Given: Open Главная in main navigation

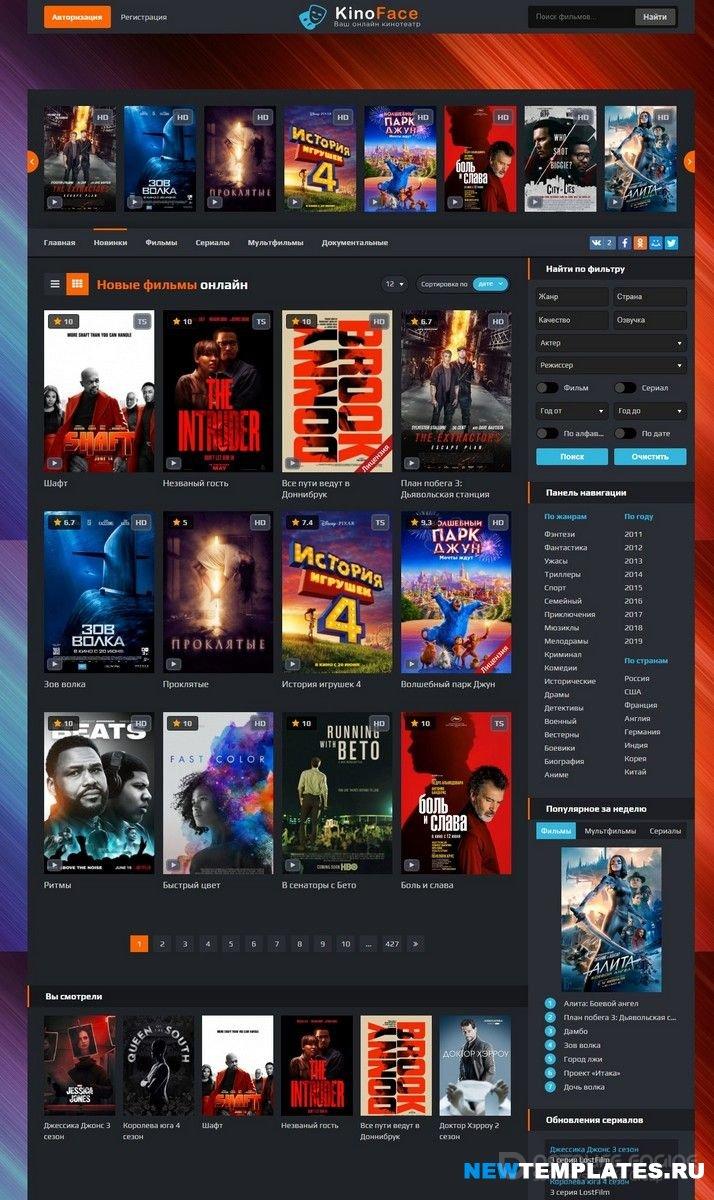Looking at the screenshot, I should [60, 243].
